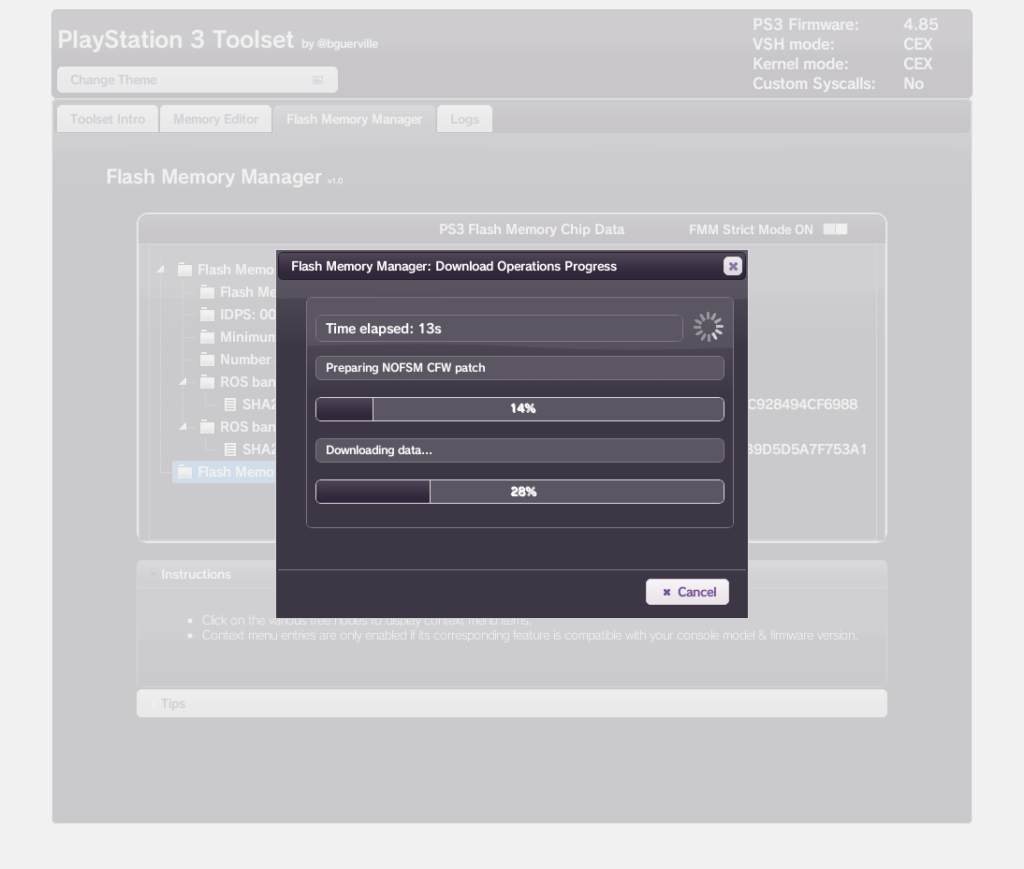The height and width of the screenshot is (869, 1024).
Task: Click the root Flash Memory folder icon
Action: [x=185, y=270]
